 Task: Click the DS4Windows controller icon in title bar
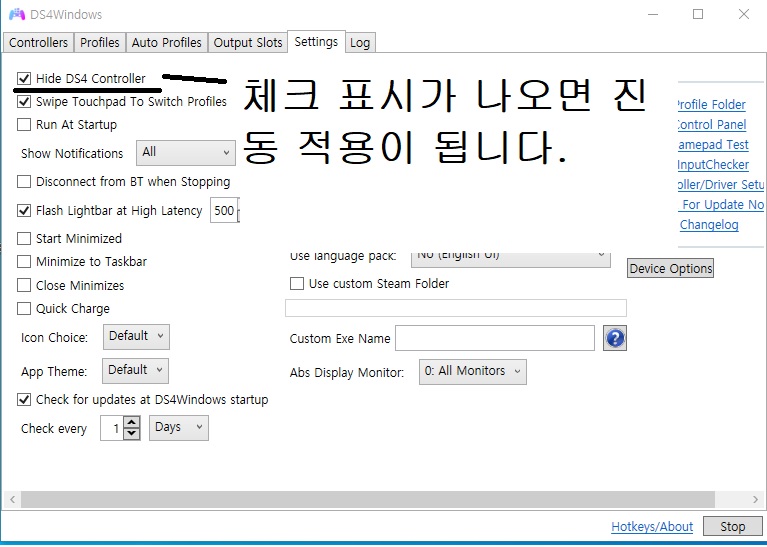click(x=17, y=14)
